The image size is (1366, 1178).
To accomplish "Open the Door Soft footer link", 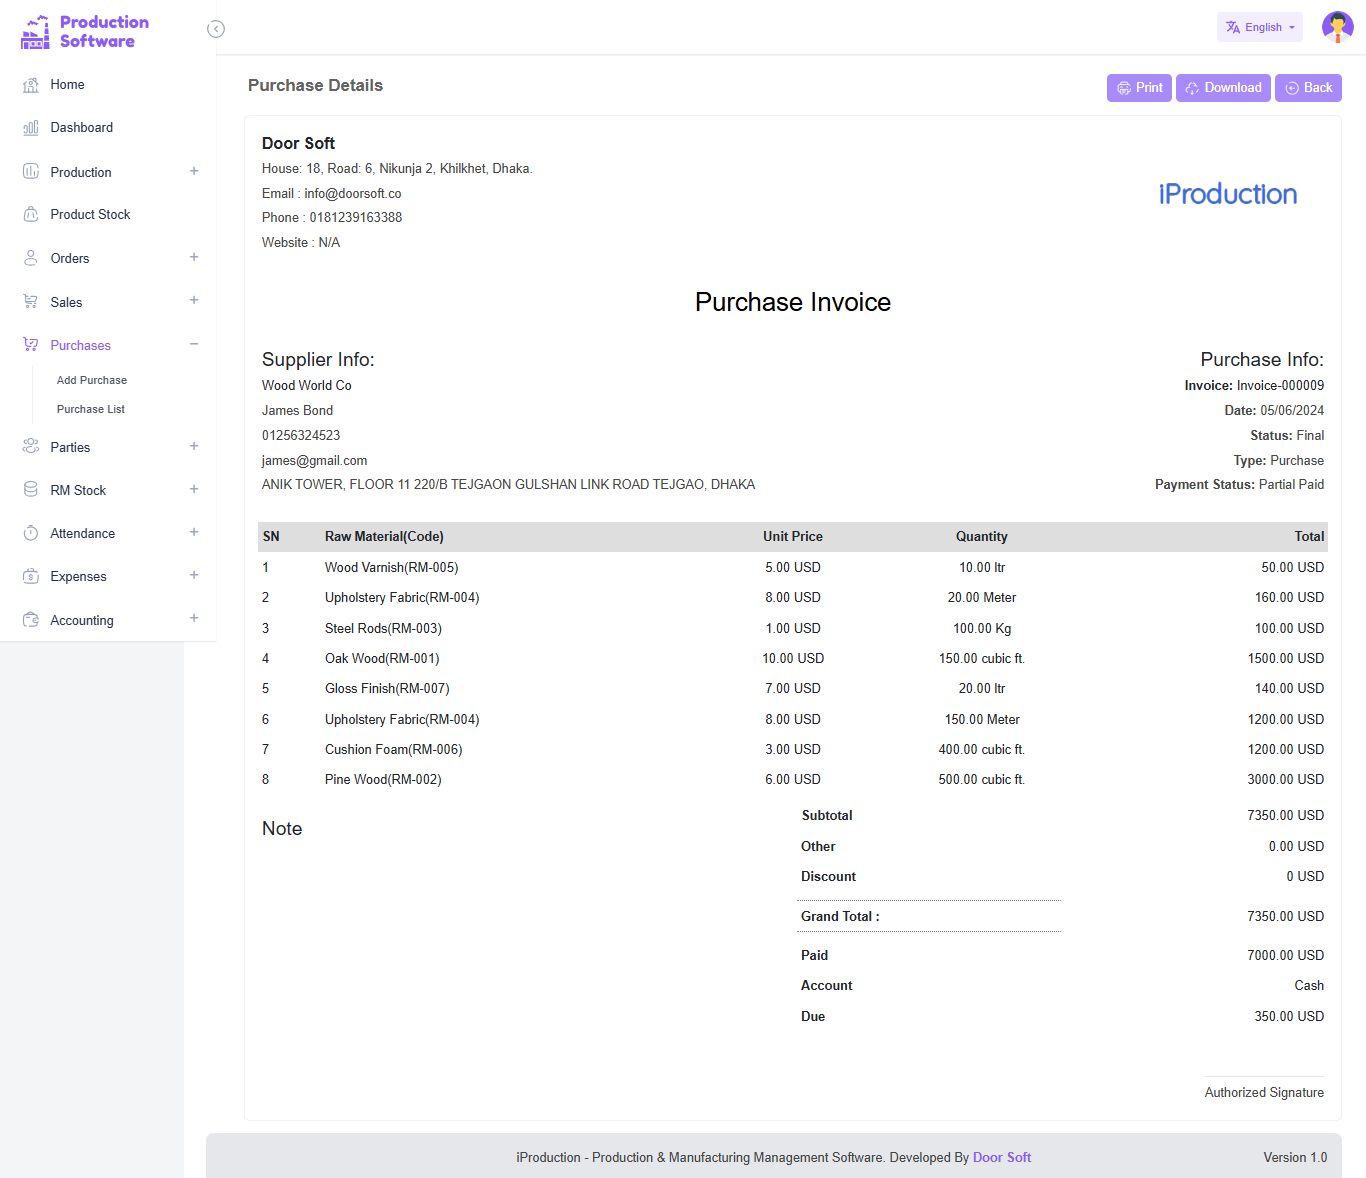I will click(x=1002, y=1157).
